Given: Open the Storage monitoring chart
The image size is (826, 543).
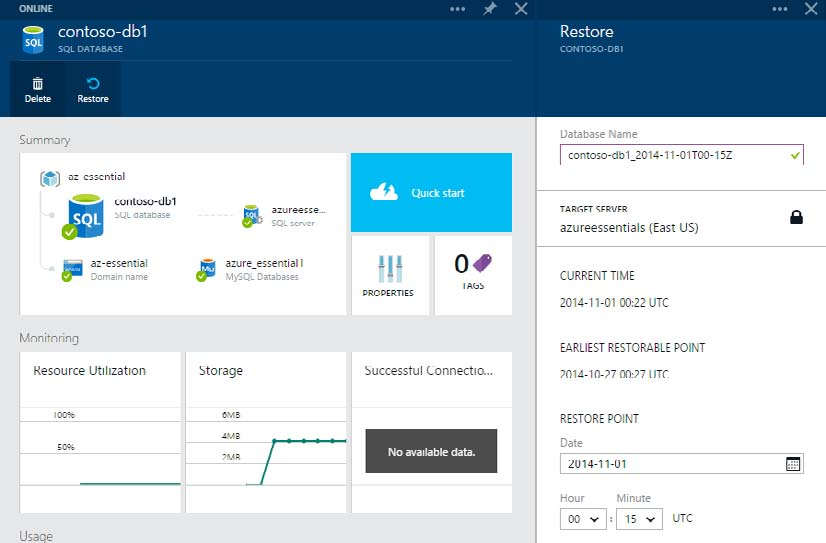Looking at the screenshot, I should click(265, 432).
